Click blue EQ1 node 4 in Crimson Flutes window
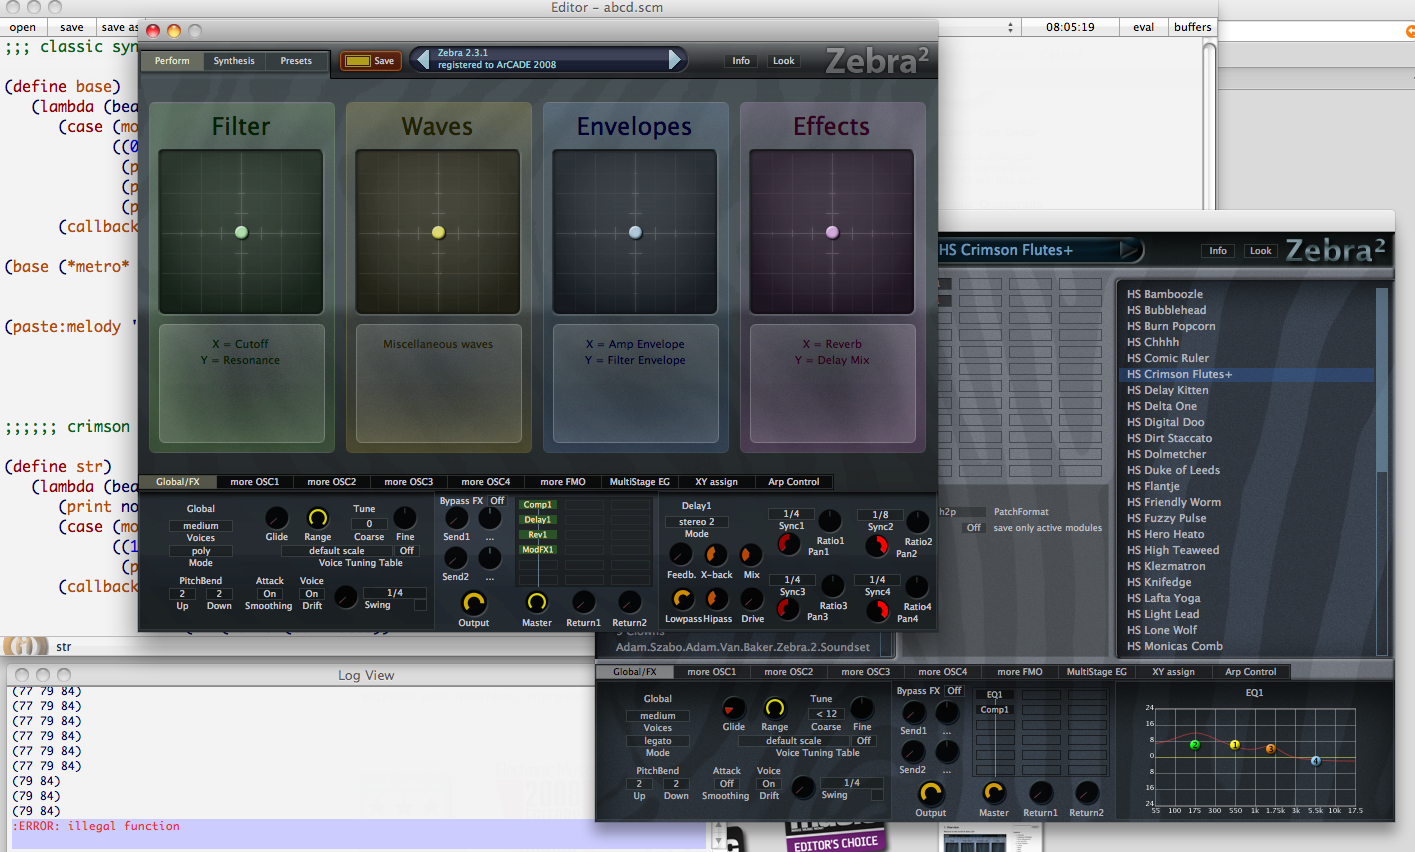1415x852 pixels. tap(1315, 761)
